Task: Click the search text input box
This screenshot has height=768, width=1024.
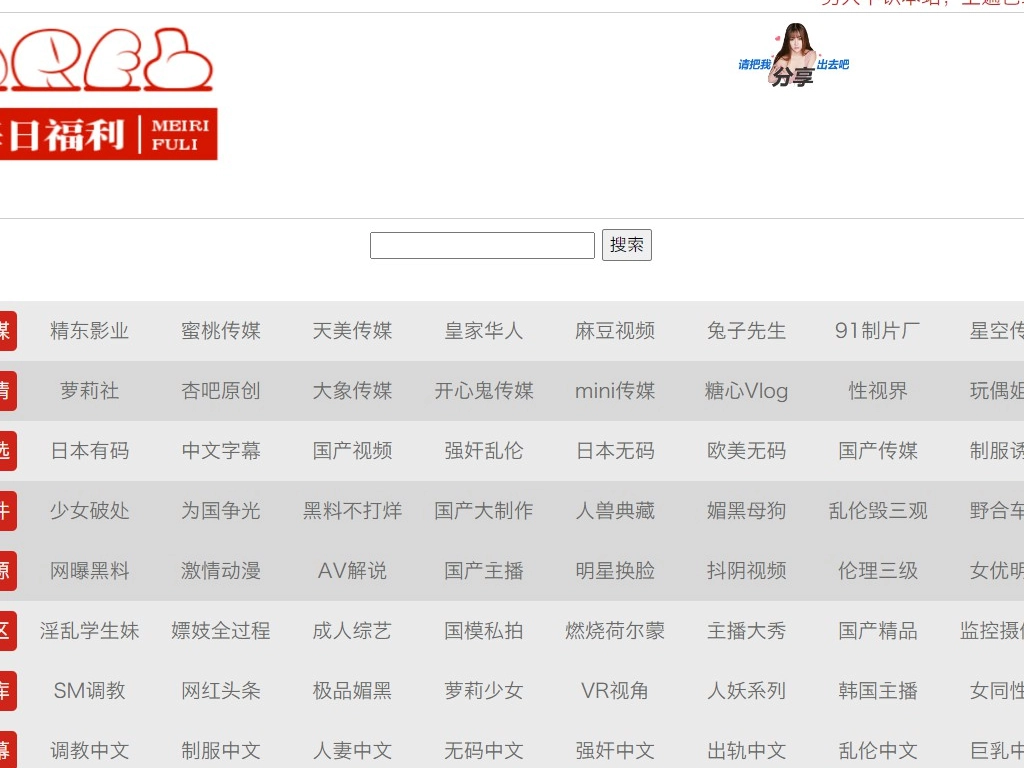Action: point(482,245)
